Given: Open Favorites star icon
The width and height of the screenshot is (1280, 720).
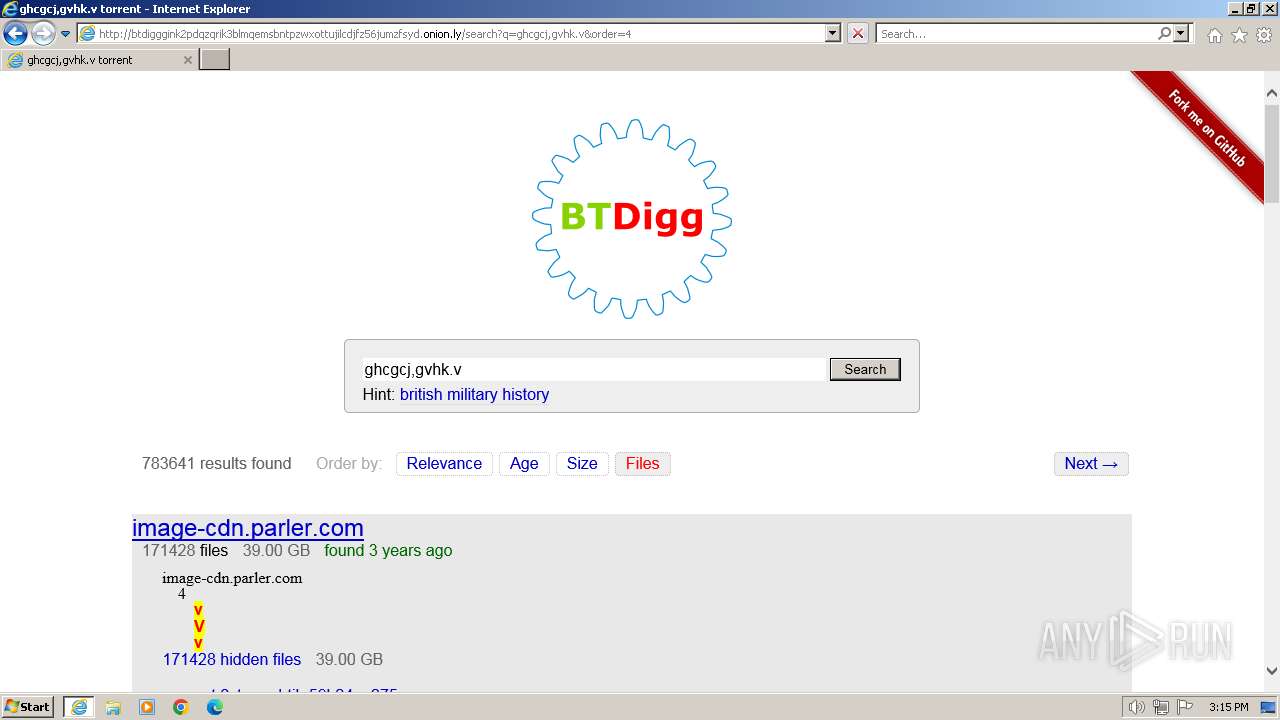Looking at the screenshot, I should [x=1239, y=35].
